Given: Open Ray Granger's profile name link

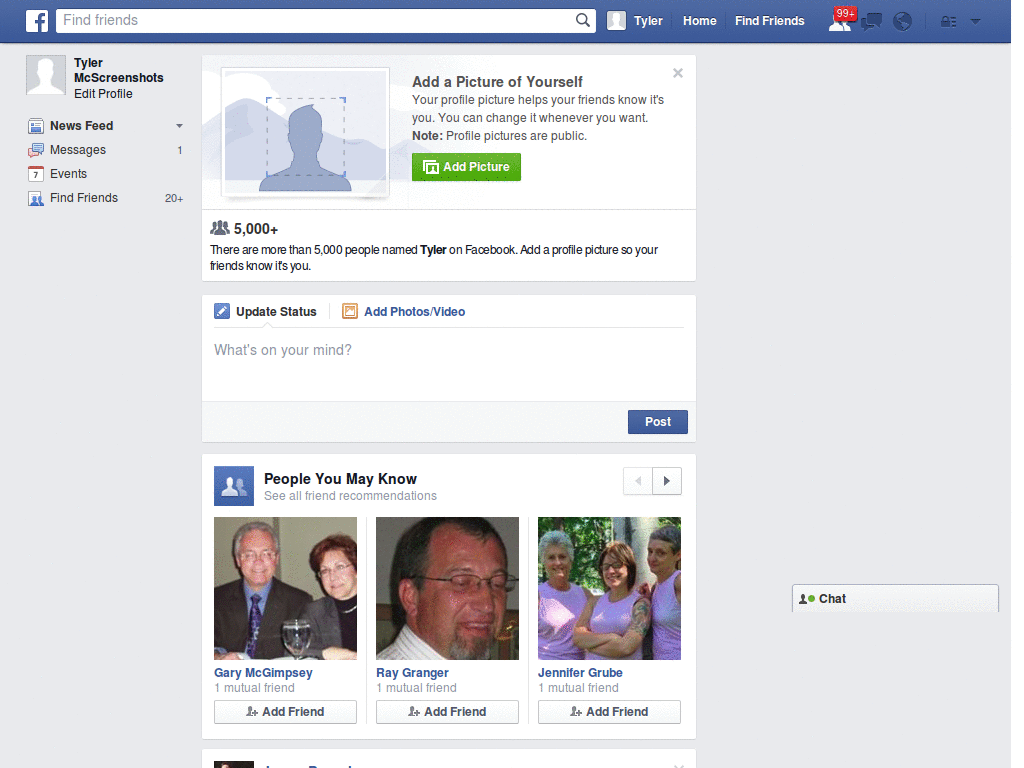Looking at the screenshot, I should click(x=412, y=673).
